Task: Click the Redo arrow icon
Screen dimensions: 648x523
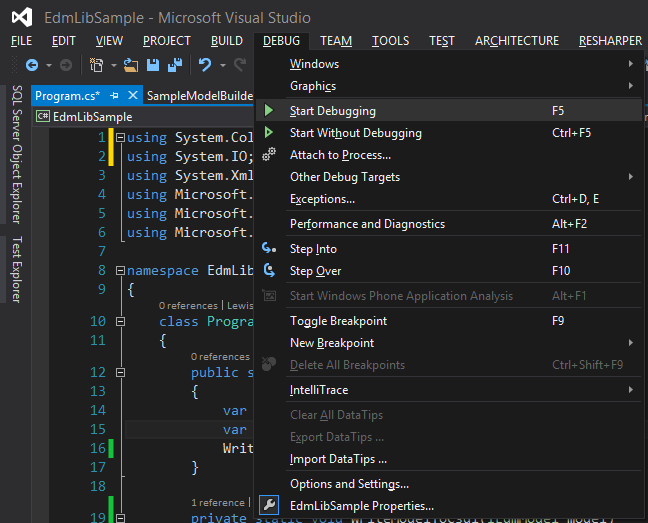Action: click(x=240, y=64)
